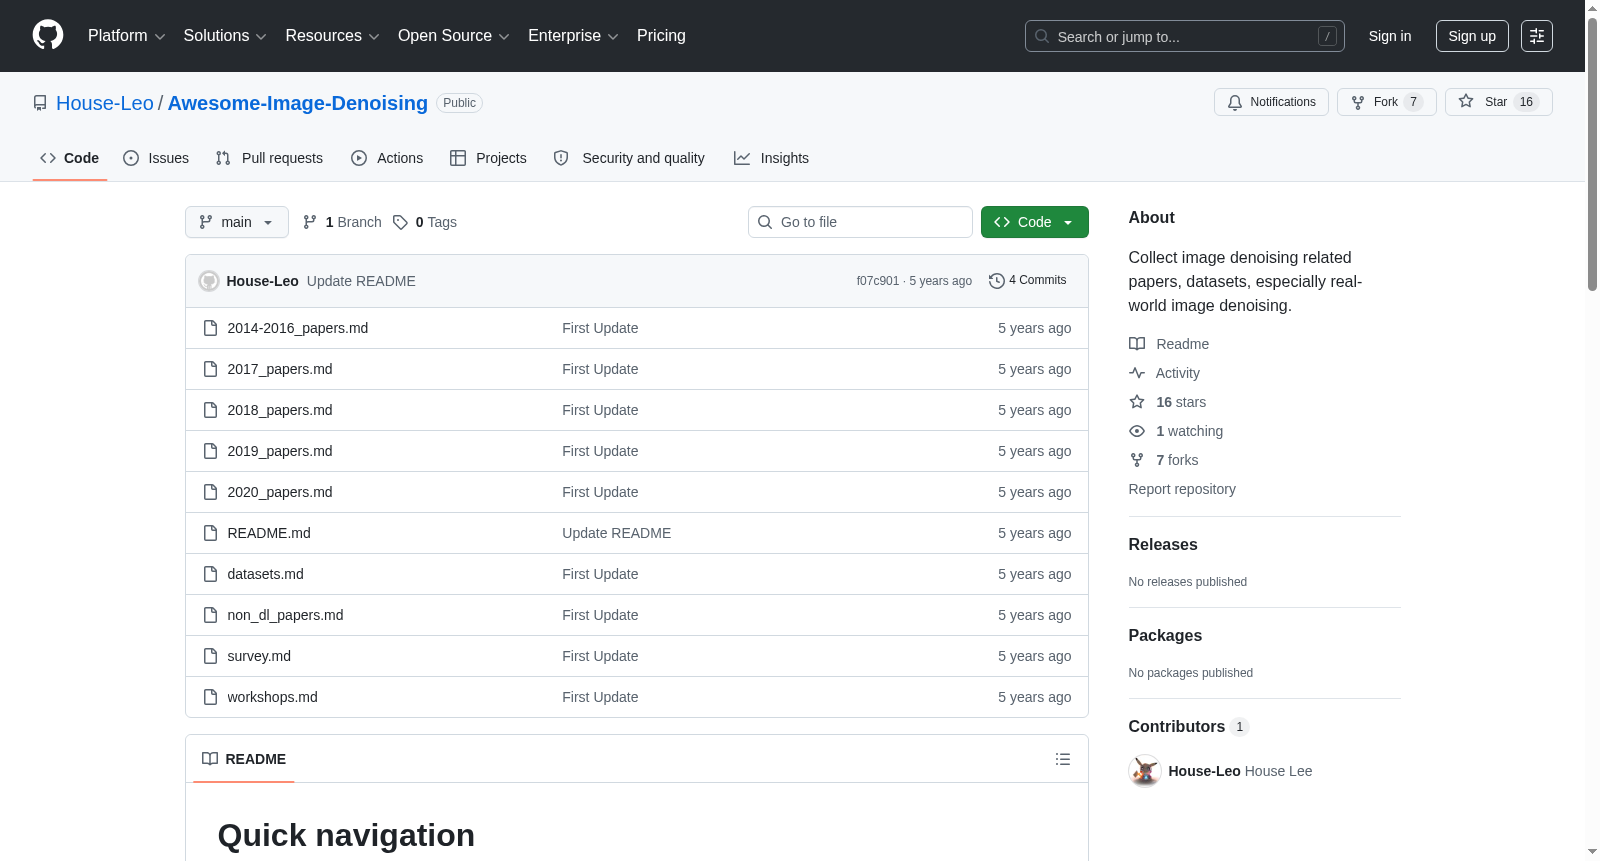Click contributor House-Leo avatar image

1145,771
